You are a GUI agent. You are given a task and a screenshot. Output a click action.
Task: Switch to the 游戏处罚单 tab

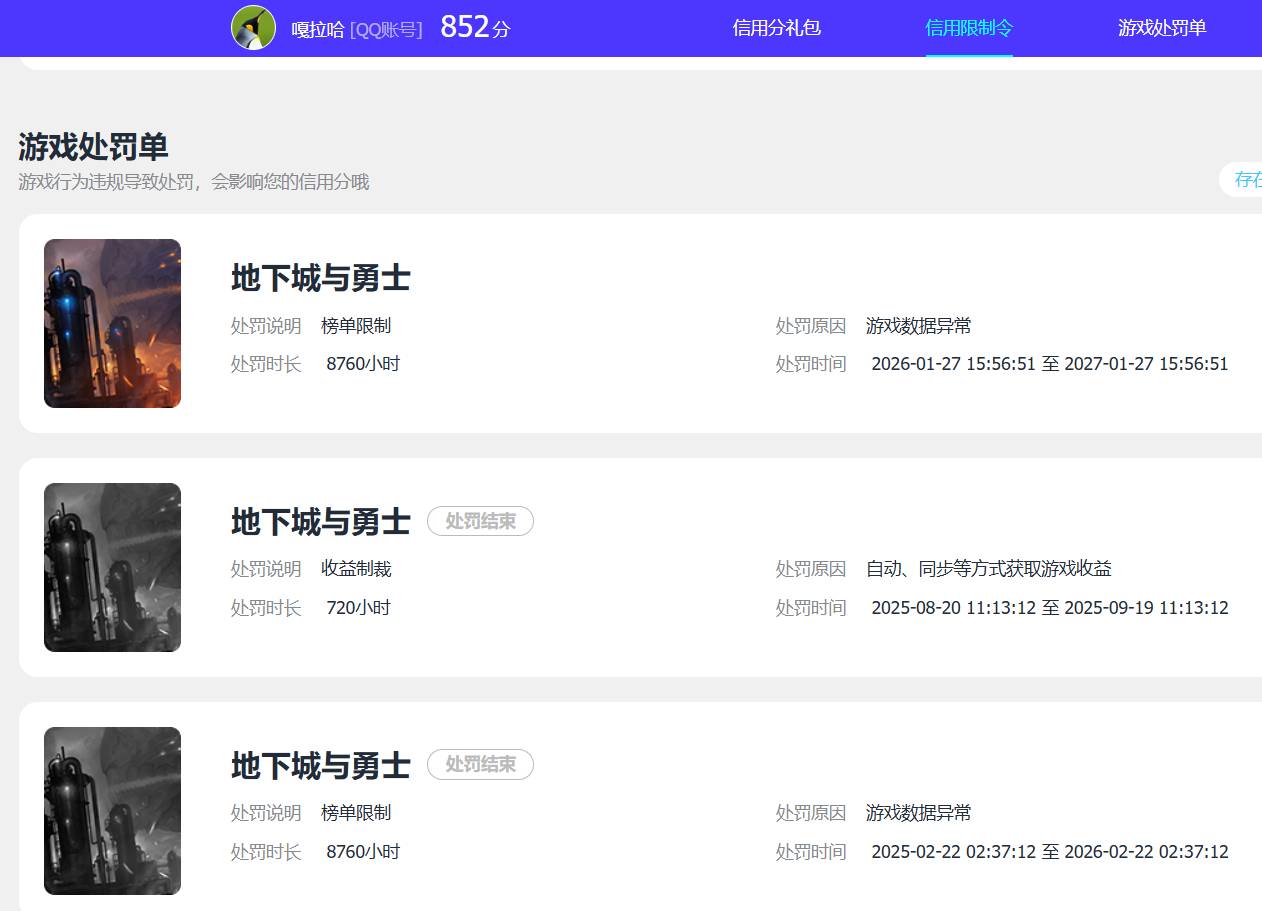coord(1162,28)
